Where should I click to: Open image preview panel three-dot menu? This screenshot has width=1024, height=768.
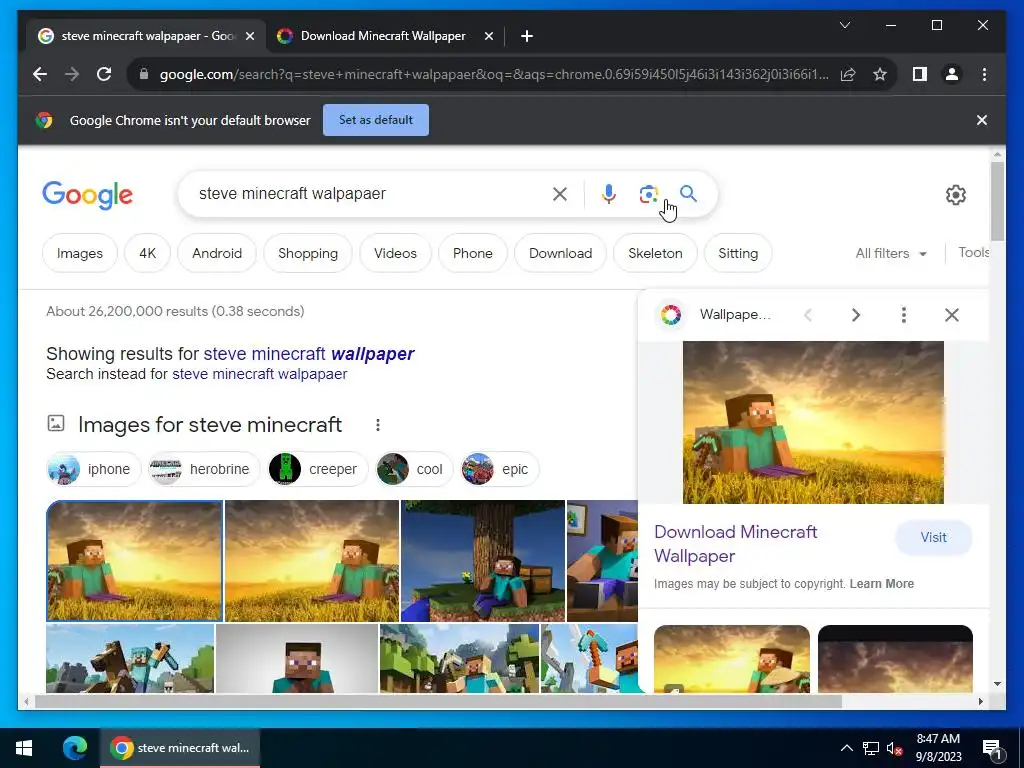[x=904, y=315]
